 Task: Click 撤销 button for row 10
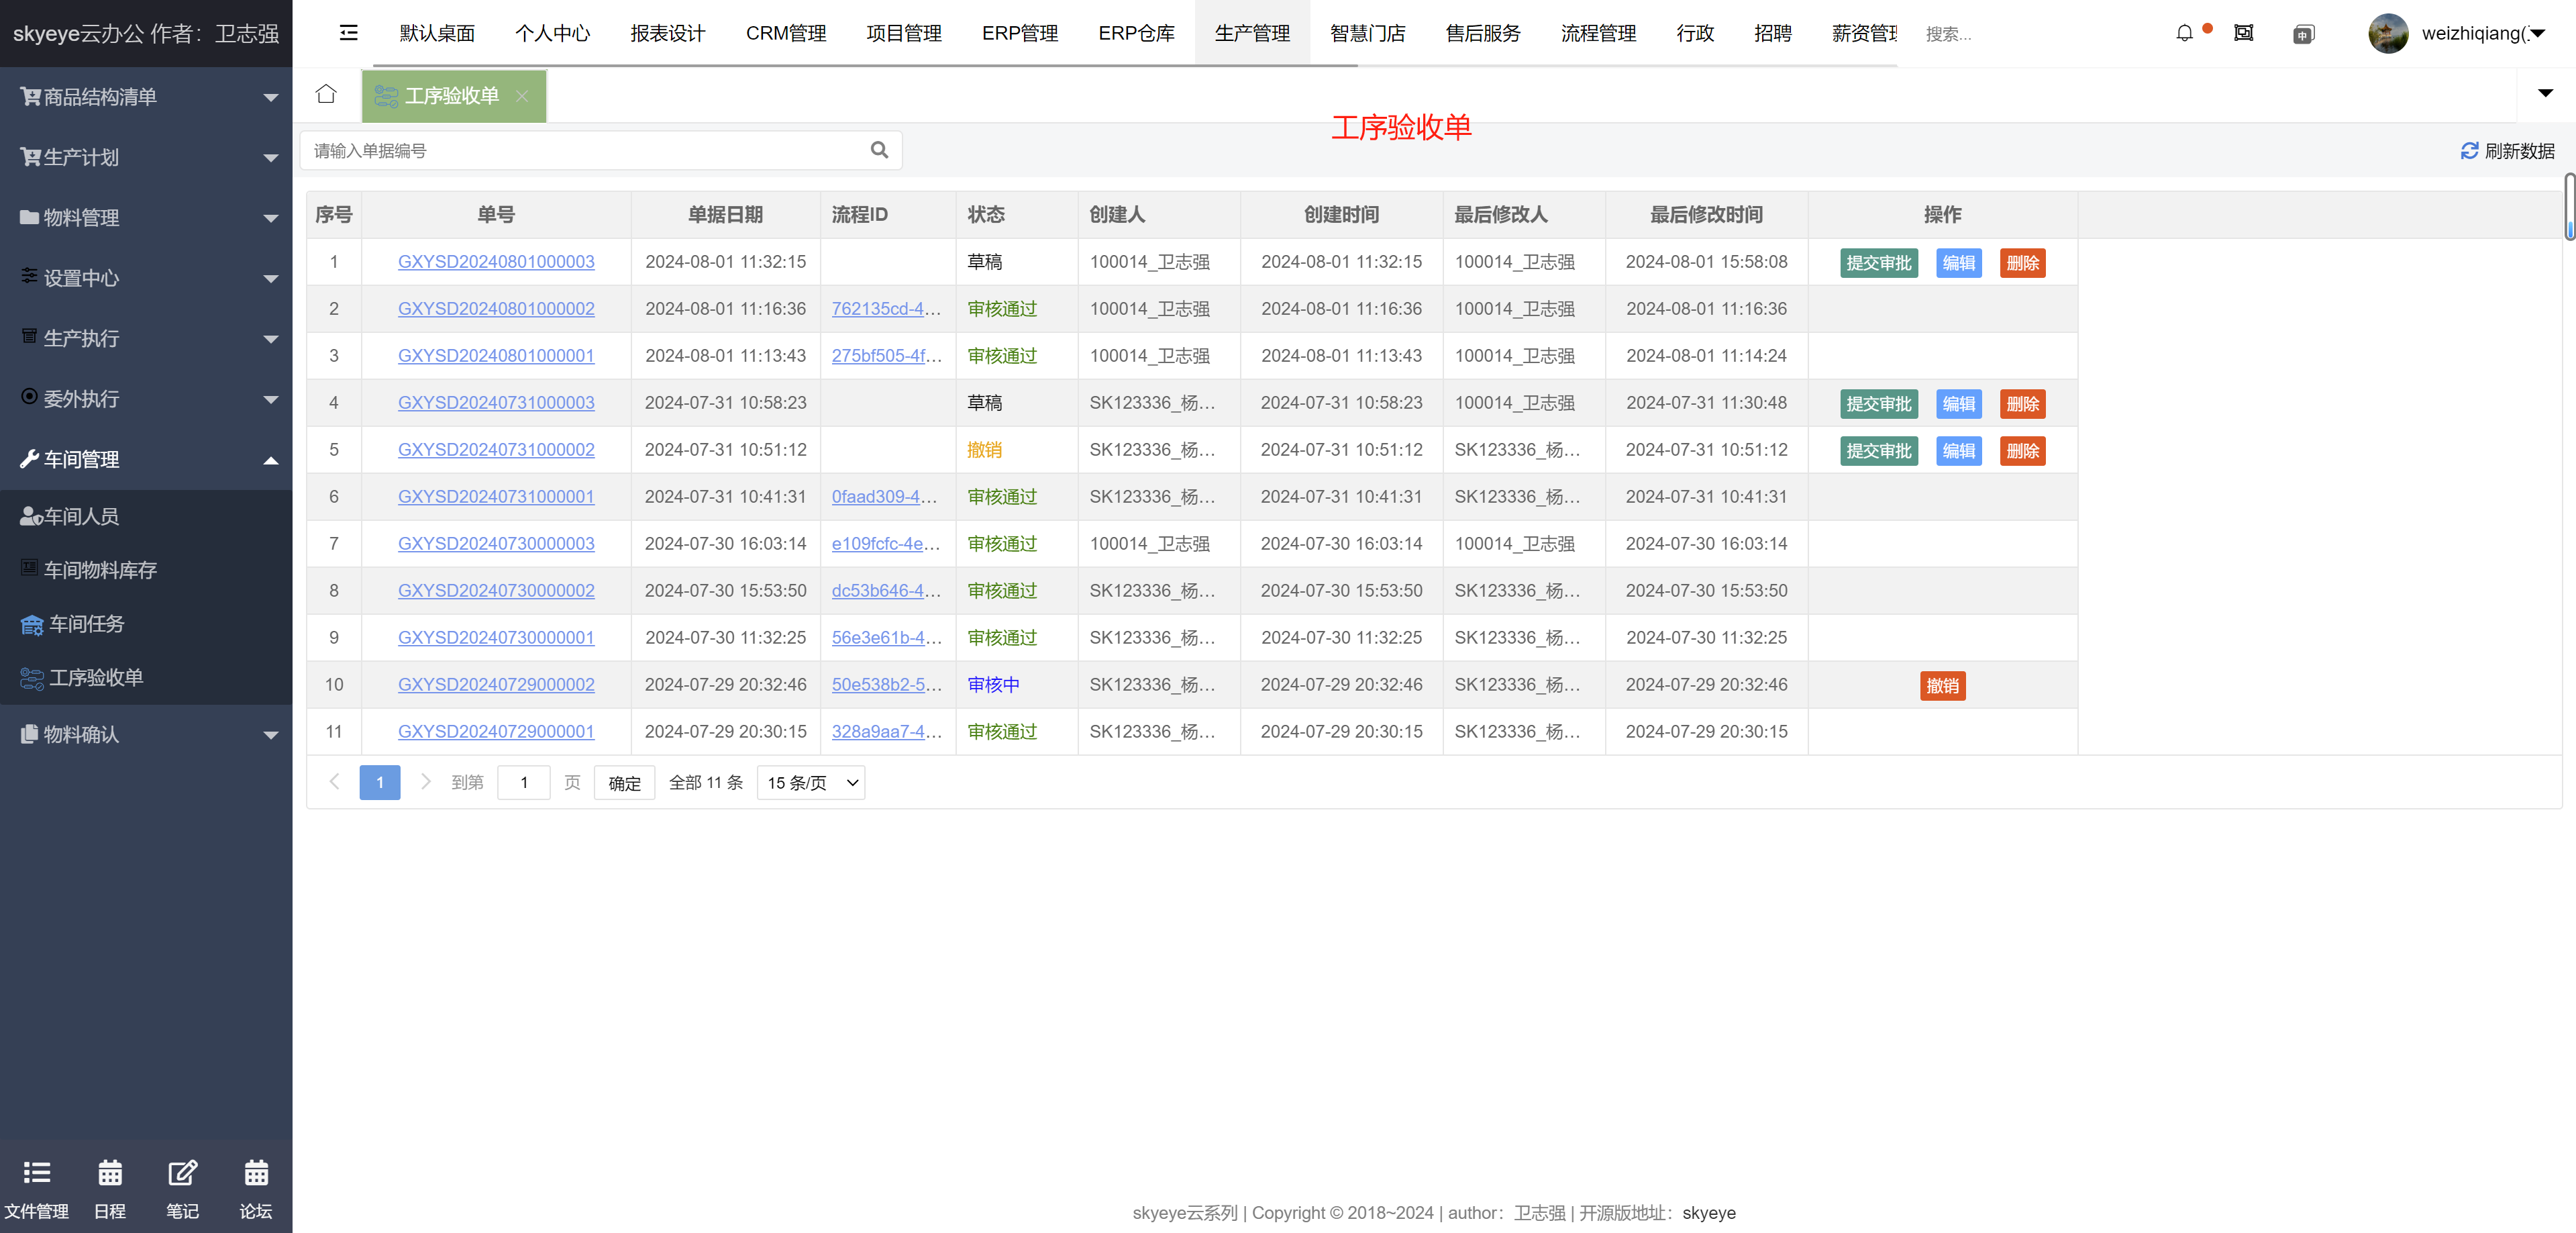(x=1942, y=685)
